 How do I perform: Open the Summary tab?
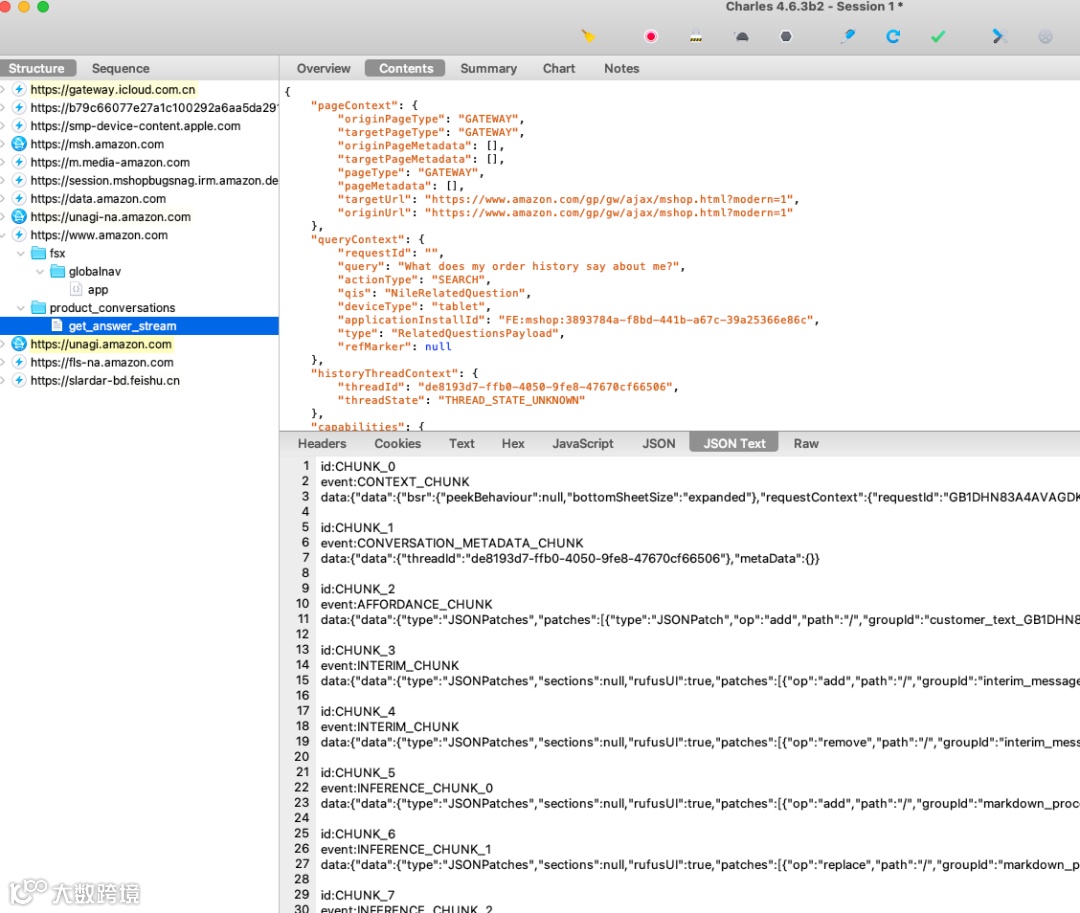click(x=488, y=68)
